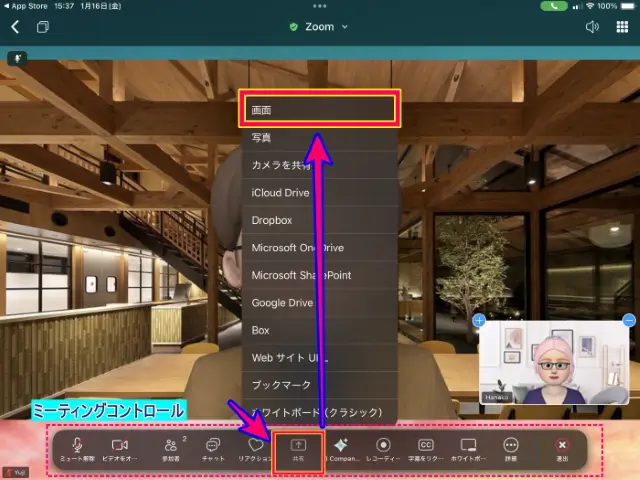Leave meeting with 退出 button
Image resolution: width=640 pixels, height=480 pixels.
pos(562,449)
